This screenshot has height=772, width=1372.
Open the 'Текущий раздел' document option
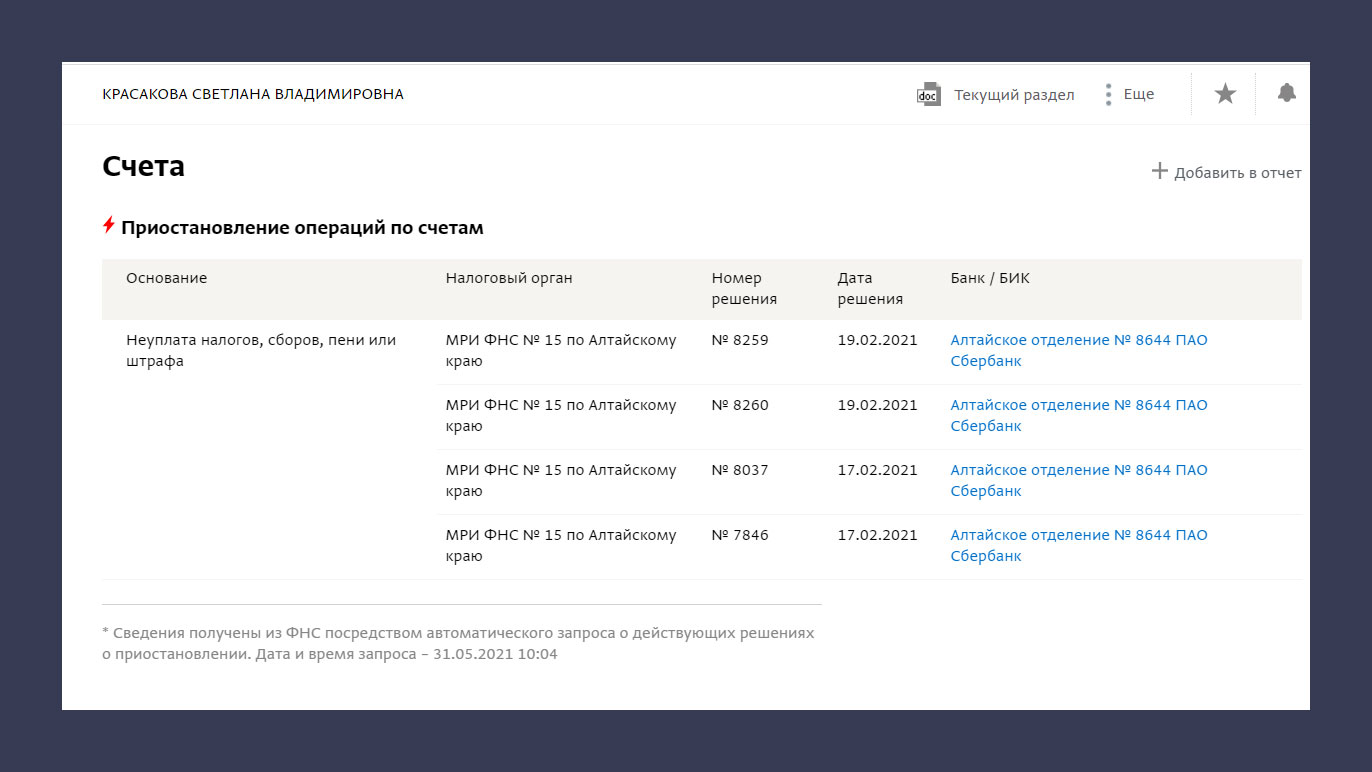click(1014, 95)
